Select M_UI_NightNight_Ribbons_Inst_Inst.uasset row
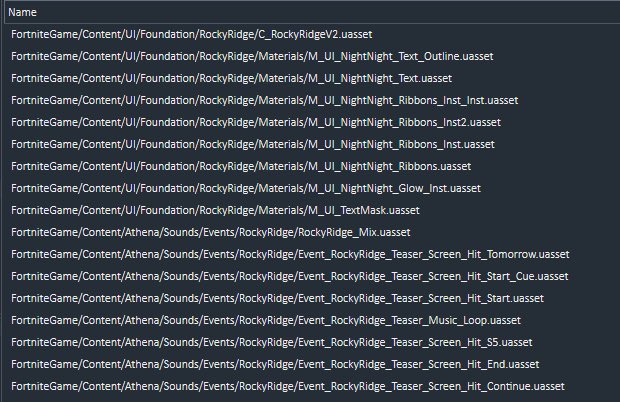Viewport: 620px width, 402px height. coord(312,100)
